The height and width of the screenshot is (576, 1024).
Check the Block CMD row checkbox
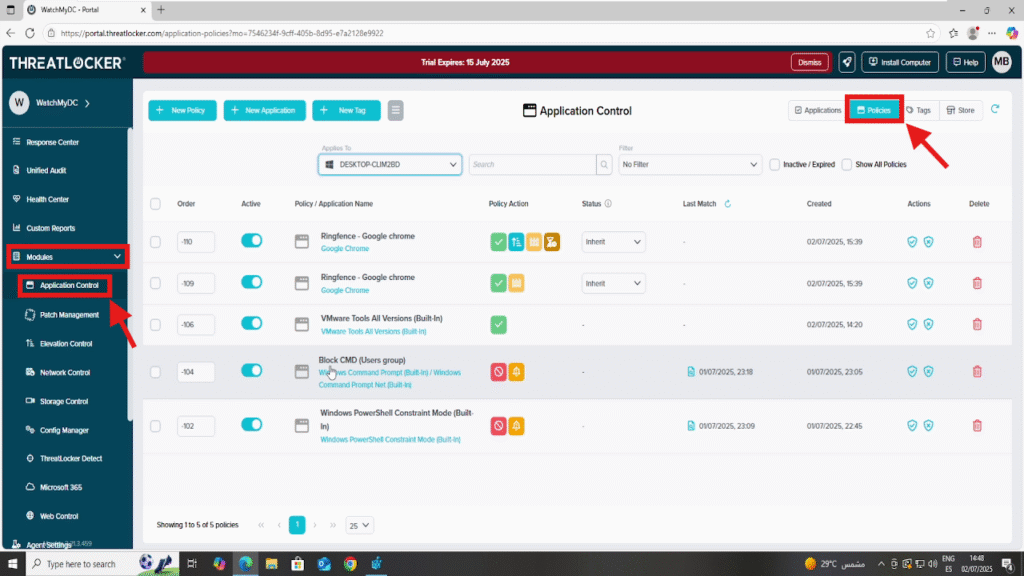[x=155, y=372]
